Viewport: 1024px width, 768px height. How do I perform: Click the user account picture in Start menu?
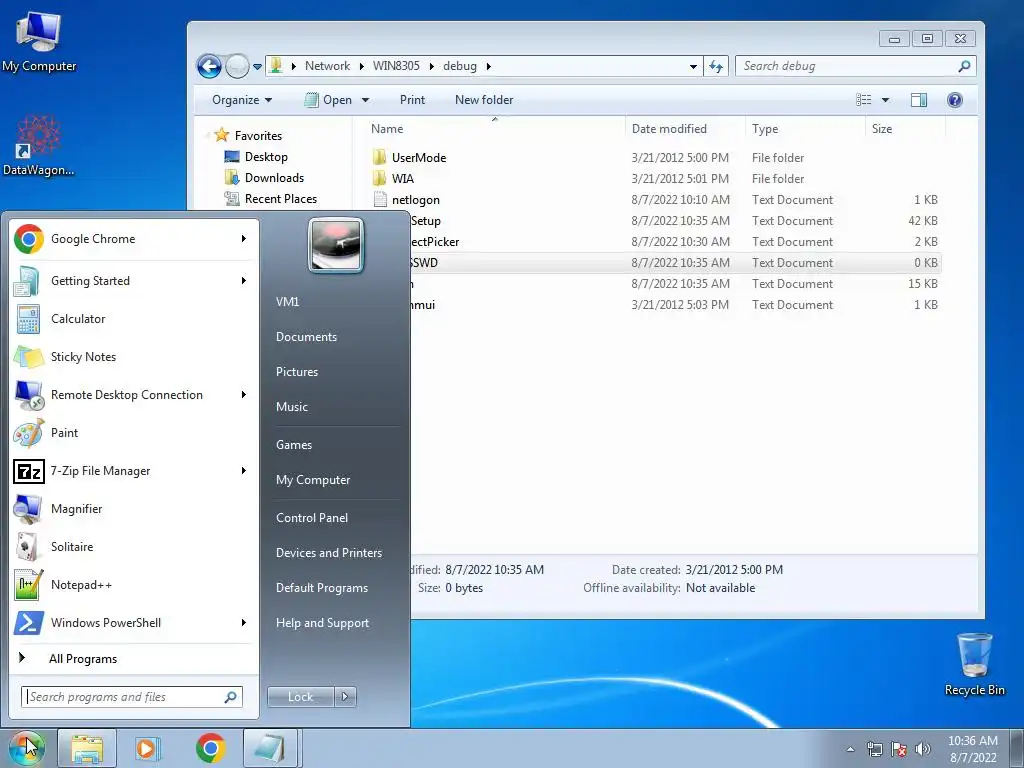click(336, 246)
